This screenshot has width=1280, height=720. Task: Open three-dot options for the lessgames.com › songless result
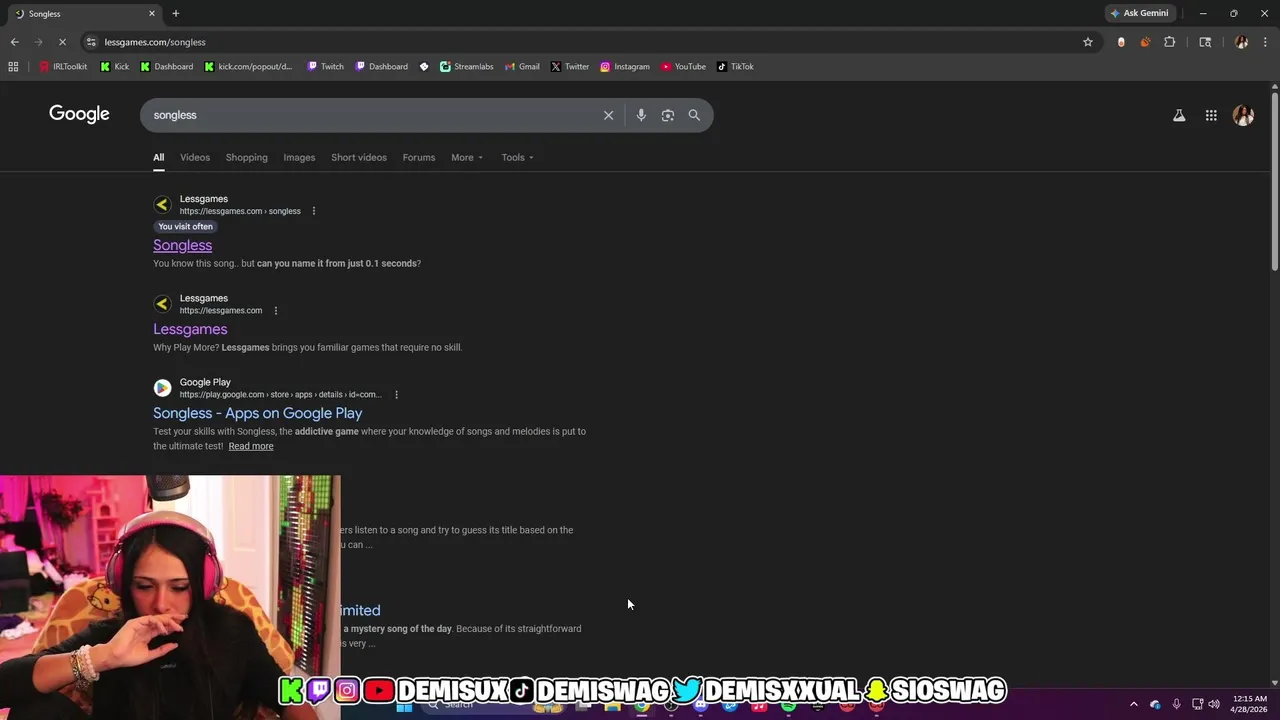coord(314,211)
